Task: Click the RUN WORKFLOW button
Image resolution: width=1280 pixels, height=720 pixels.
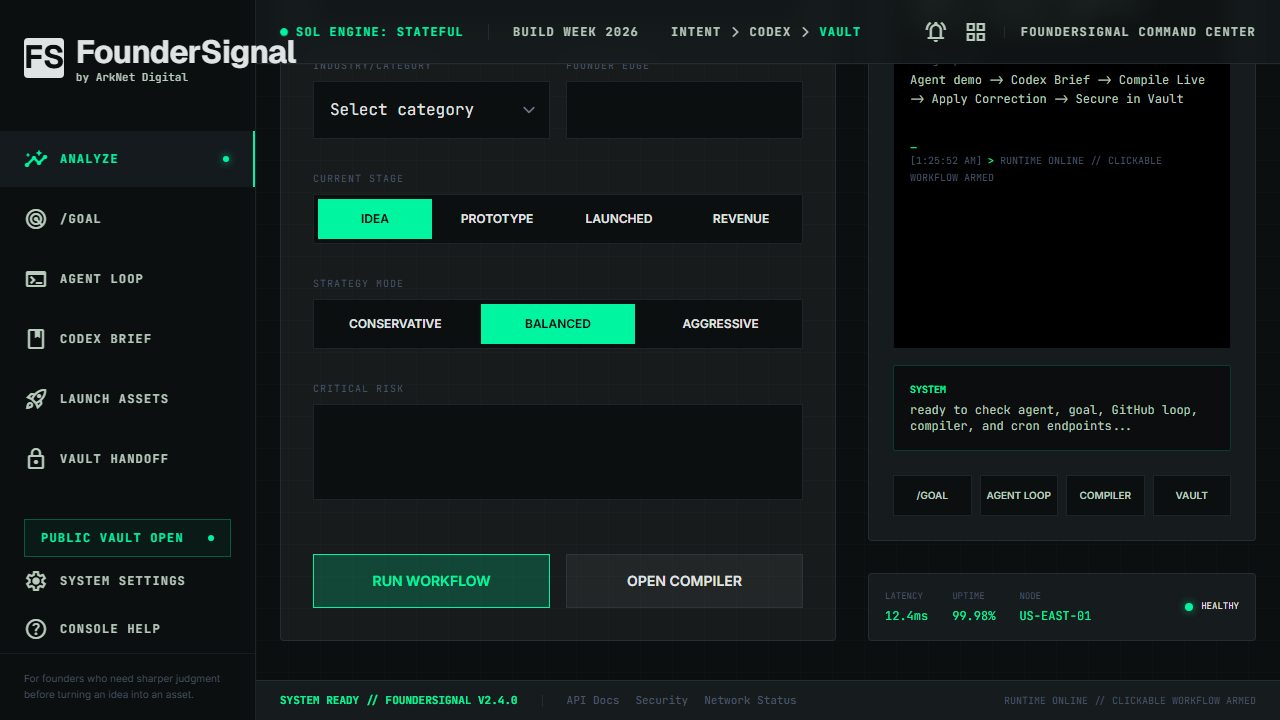Action: [x=431, y=581]
